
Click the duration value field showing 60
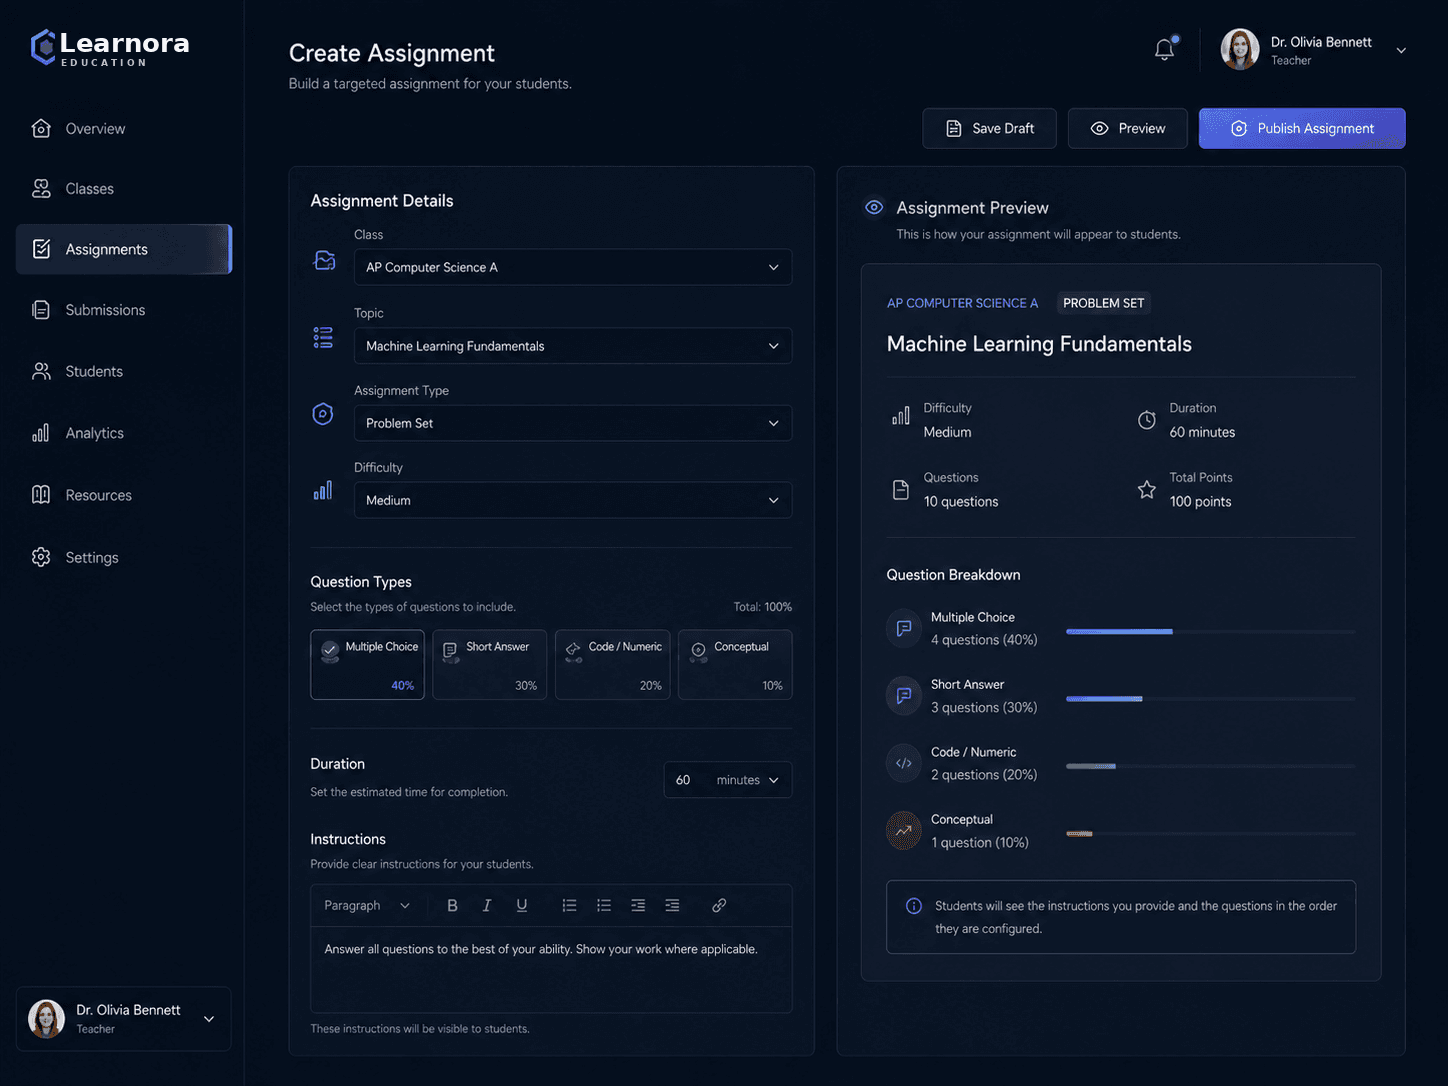684,780
